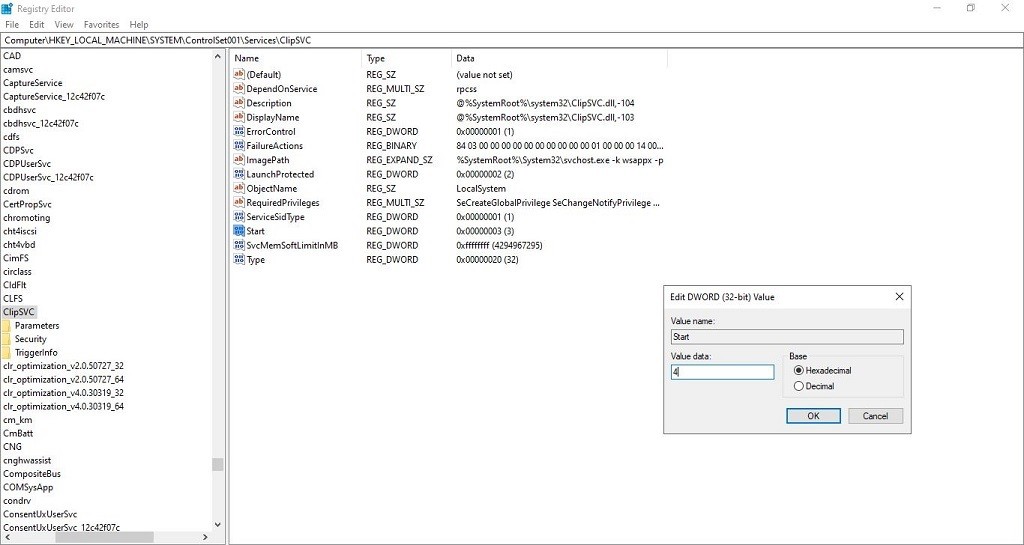Click the rpcss data value
Screen dimensions: 1024x545
click(x=466, y=89)
